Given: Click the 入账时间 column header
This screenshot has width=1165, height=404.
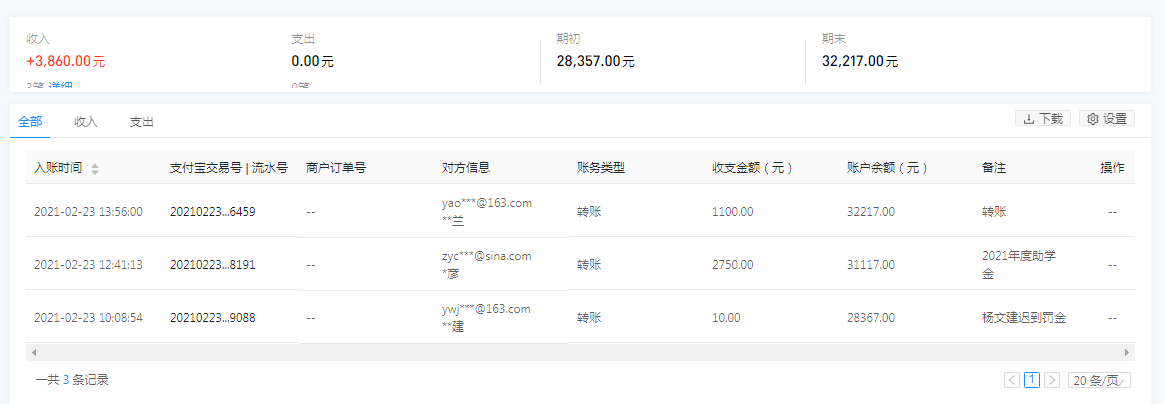Looking at the screenshot, I should [58, 168].
